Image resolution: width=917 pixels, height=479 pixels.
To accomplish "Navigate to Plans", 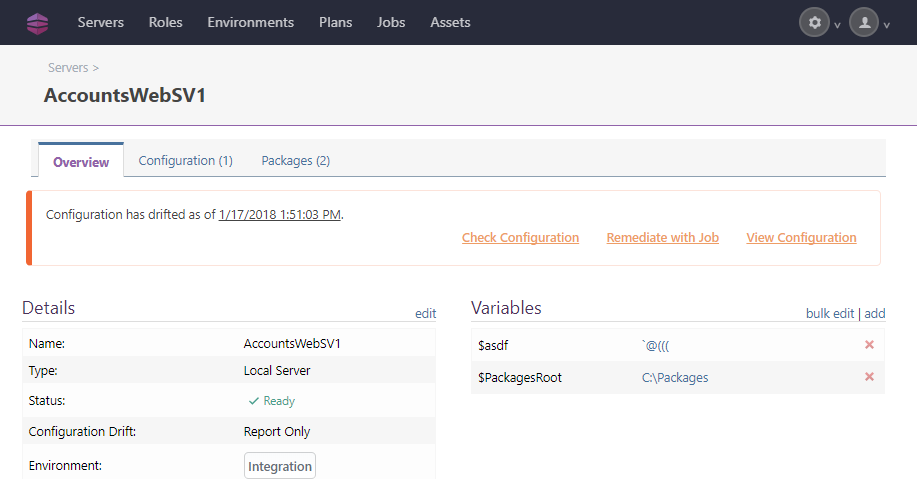I will tap(335, 22).
